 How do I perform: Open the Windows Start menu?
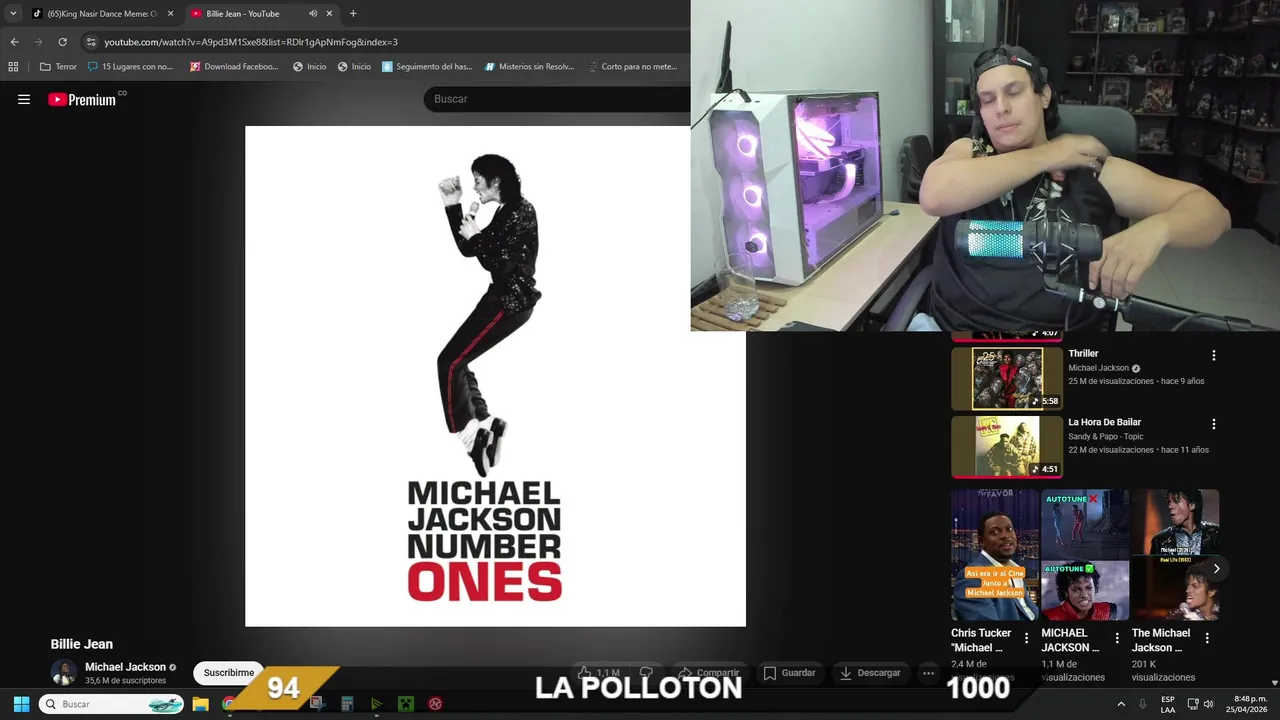[21, 704]
